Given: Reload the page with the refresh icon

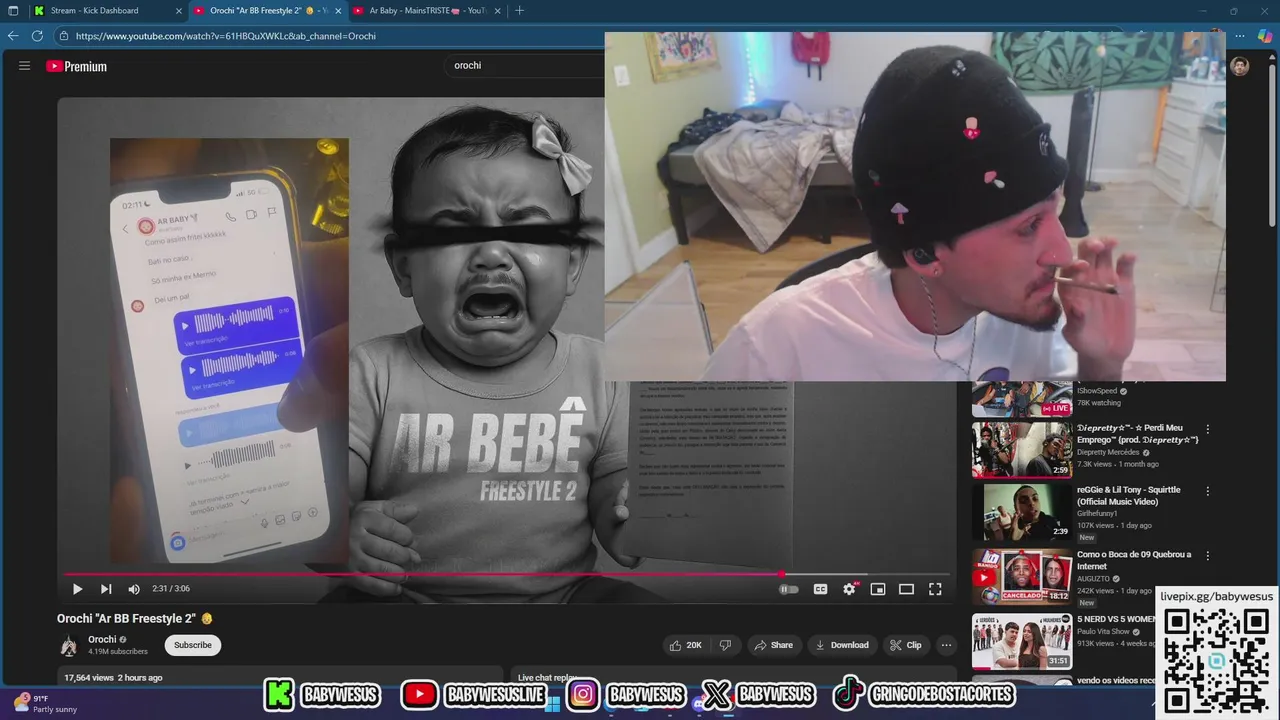Looking at the screenshot, I should click(37, 36).
